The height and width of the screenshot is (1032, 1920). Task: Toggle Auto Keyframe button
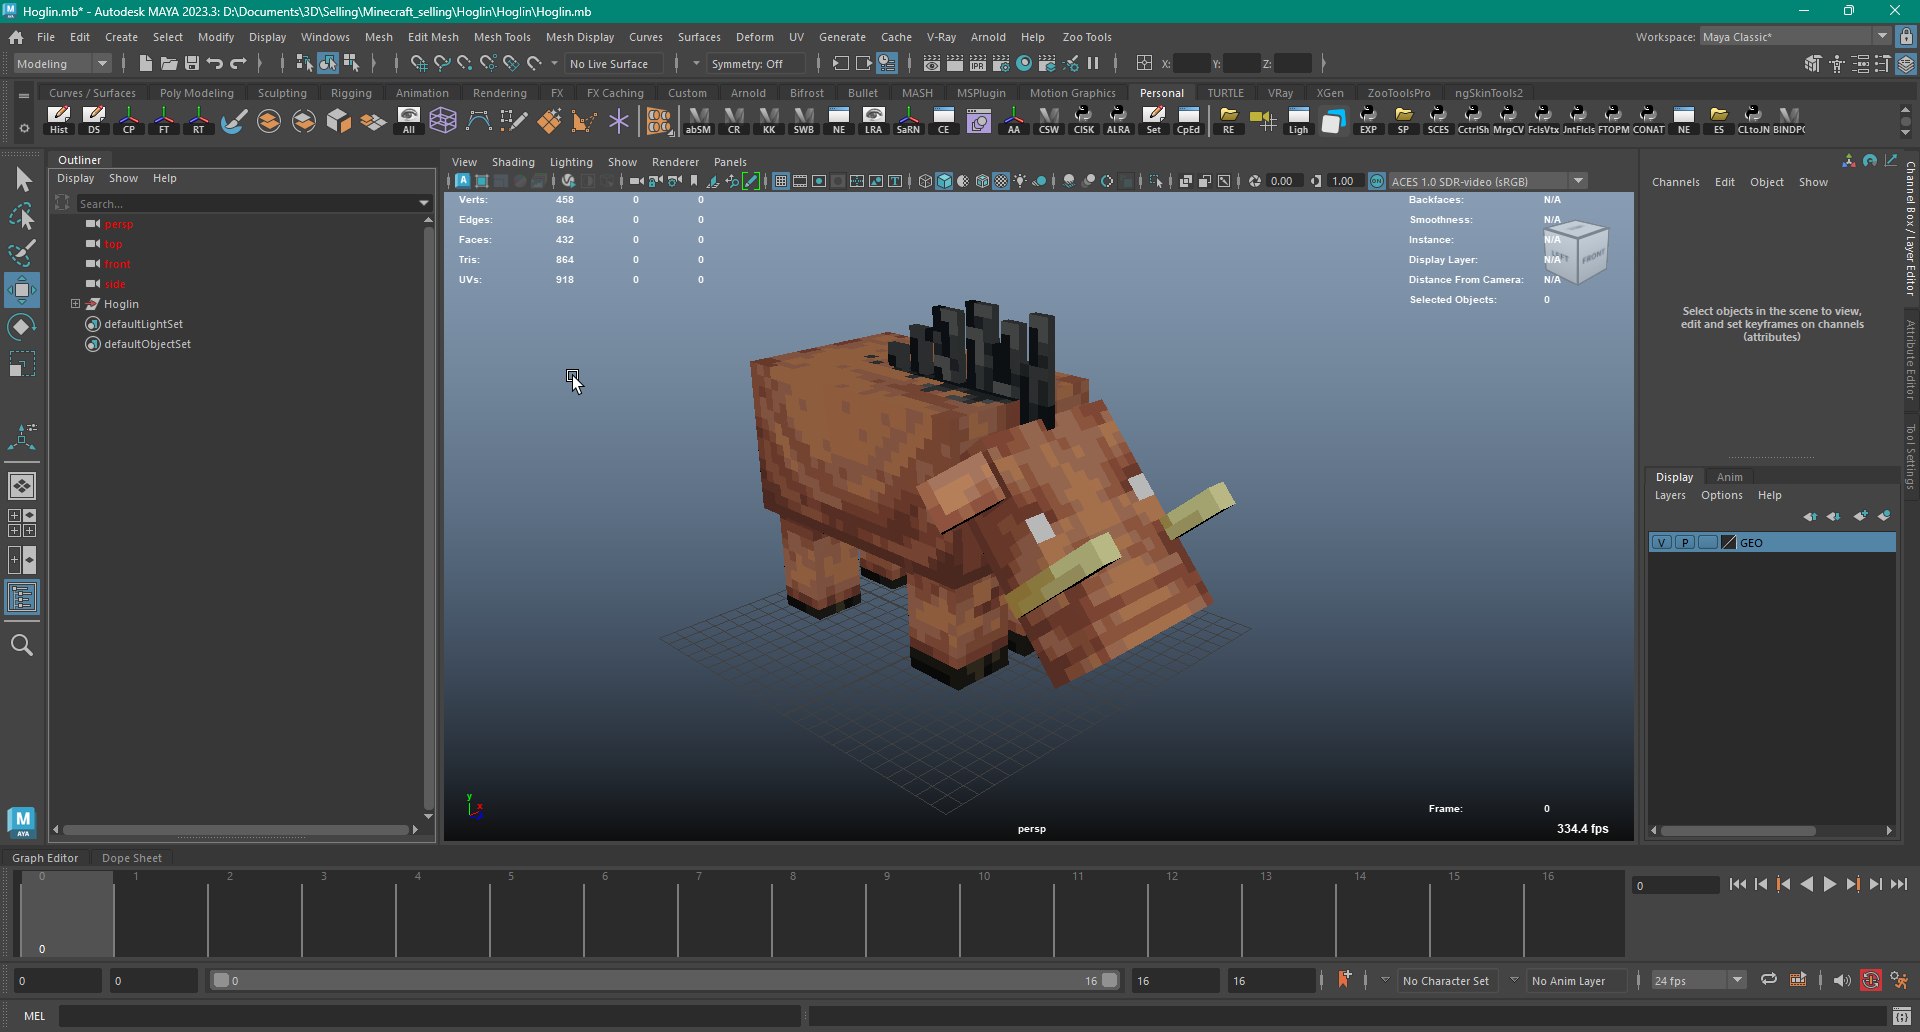click(1871, 980)
